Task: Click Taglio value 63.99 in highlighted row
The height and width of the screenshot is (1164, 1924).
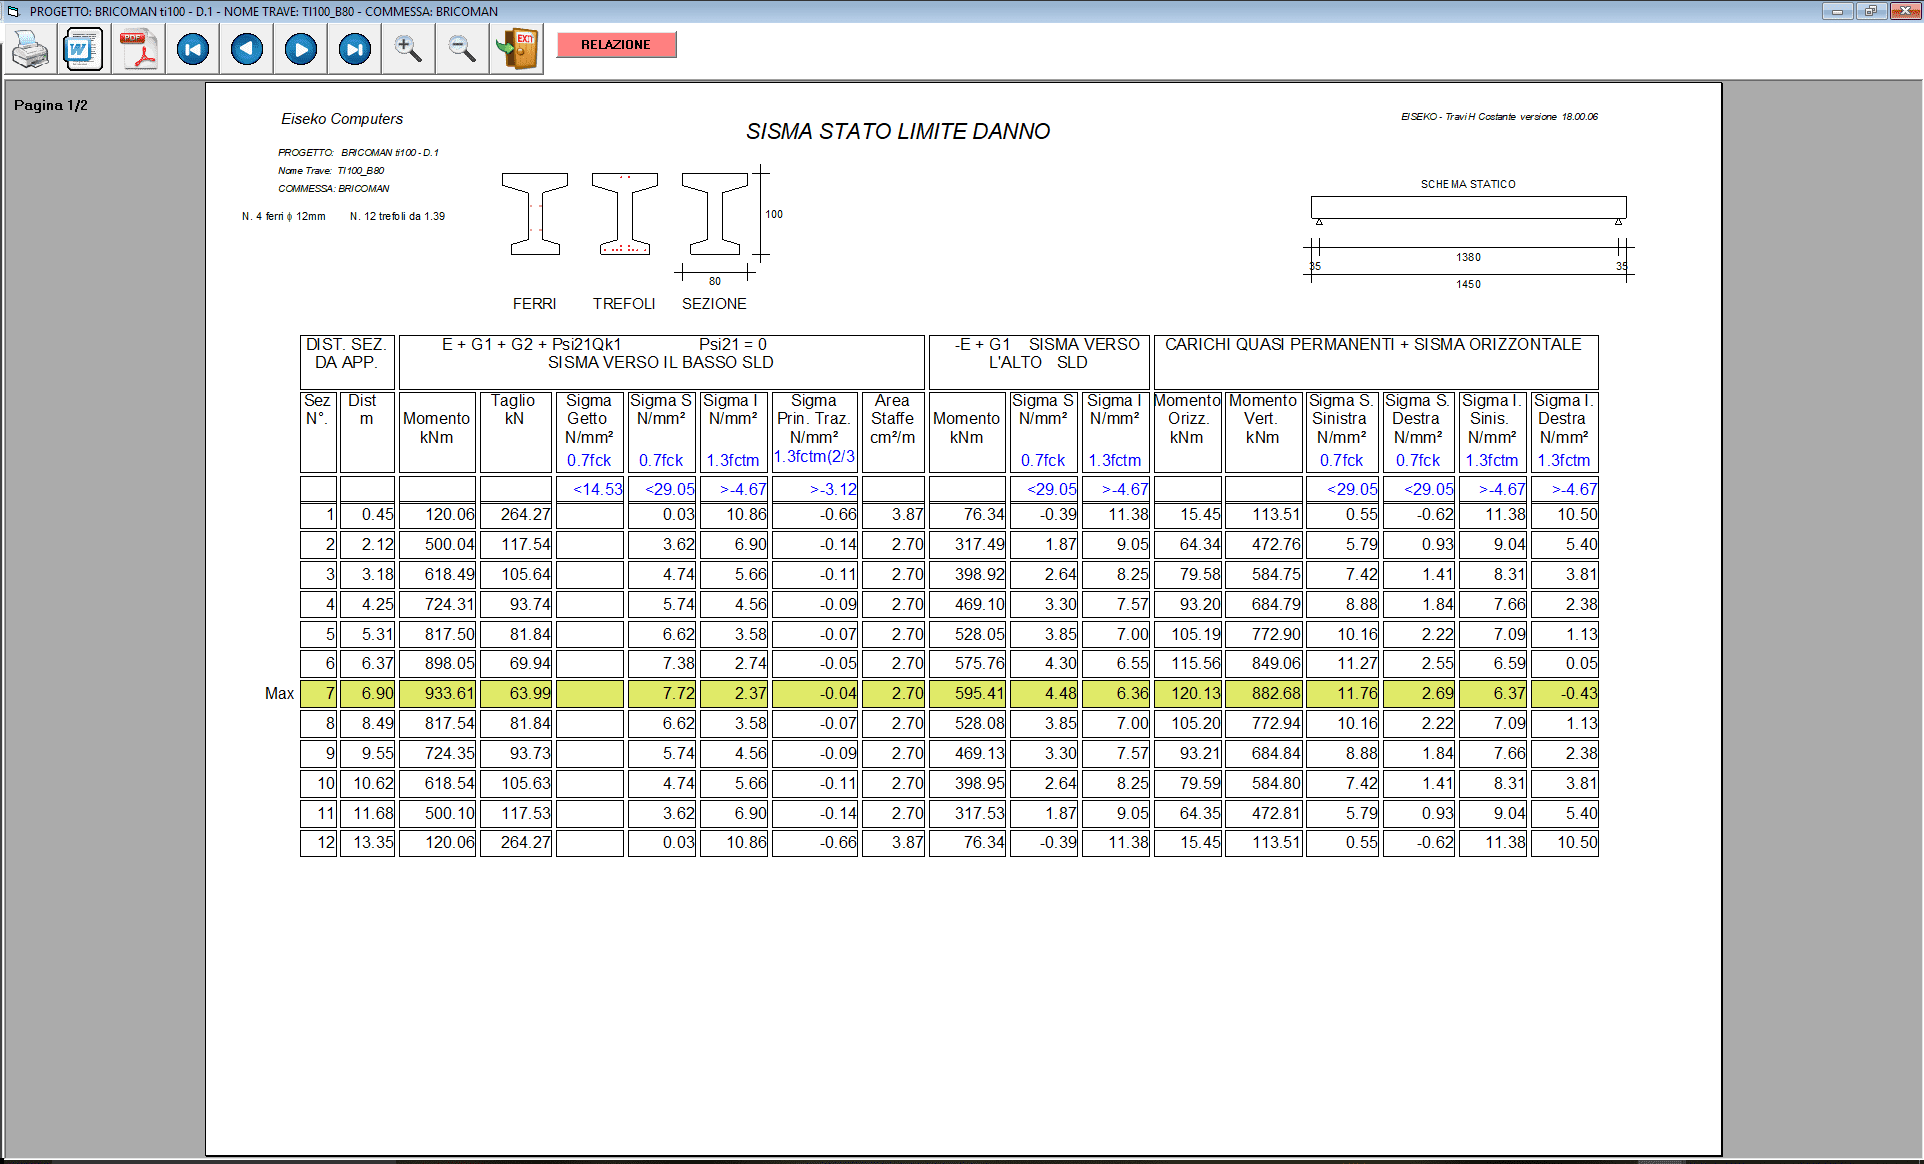Action: click(516, 693)
